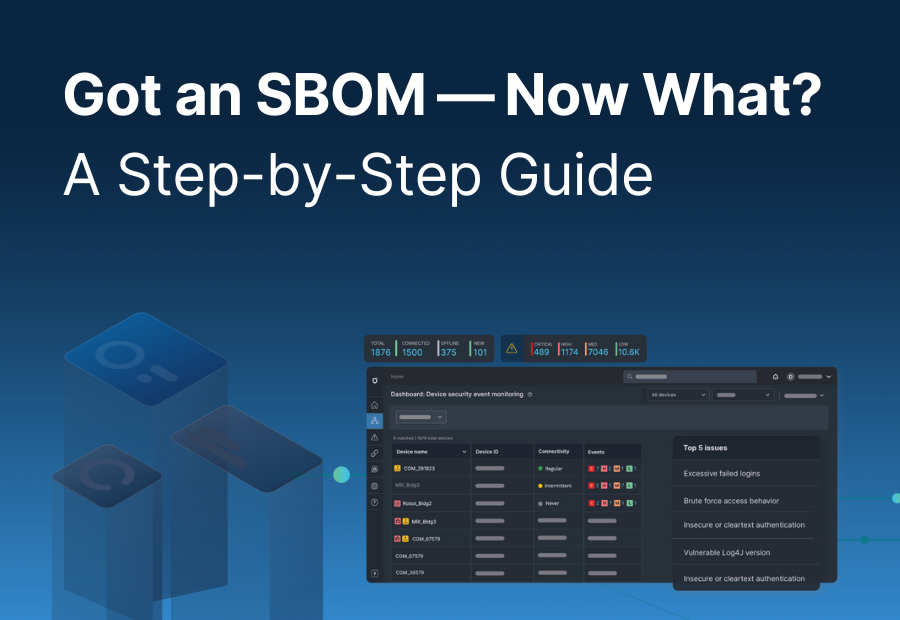Expand the collapsed sidebar via bottom chevron
Screen dimensions: 900x620
[376, 574]
